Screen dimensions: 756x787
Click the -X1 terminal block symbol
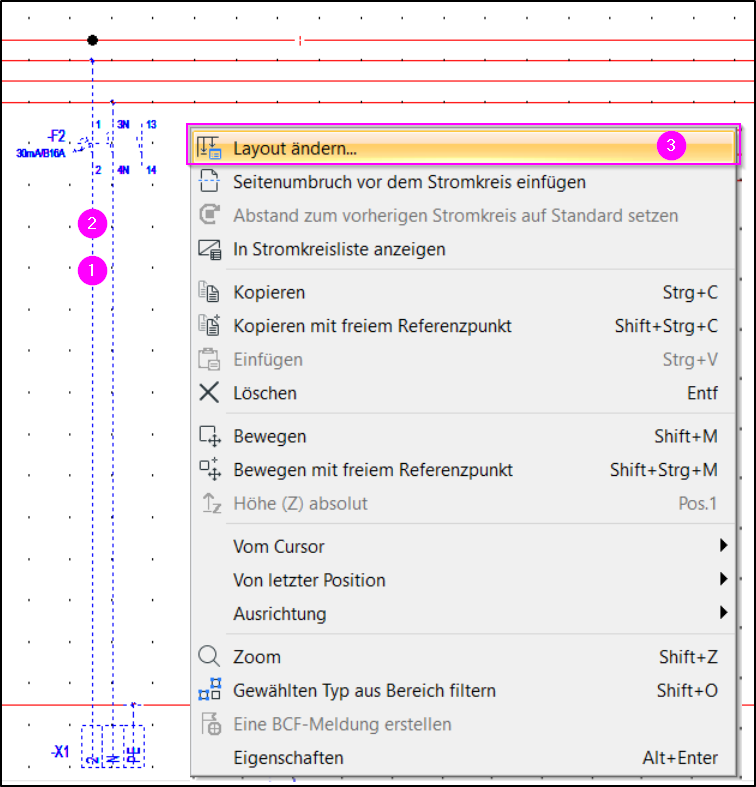click(113, 746)
